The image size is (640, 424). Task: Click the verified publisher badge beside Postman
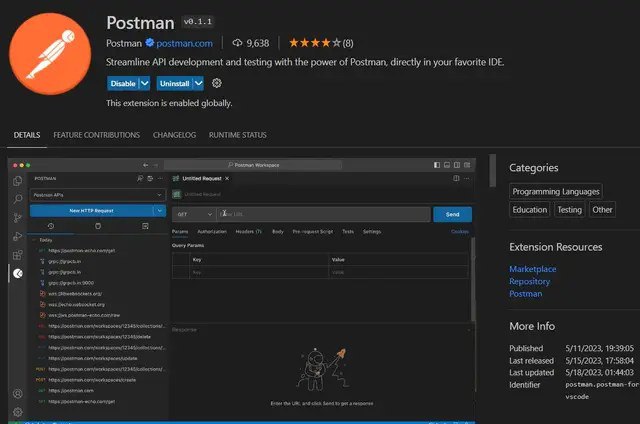(149, 42)
